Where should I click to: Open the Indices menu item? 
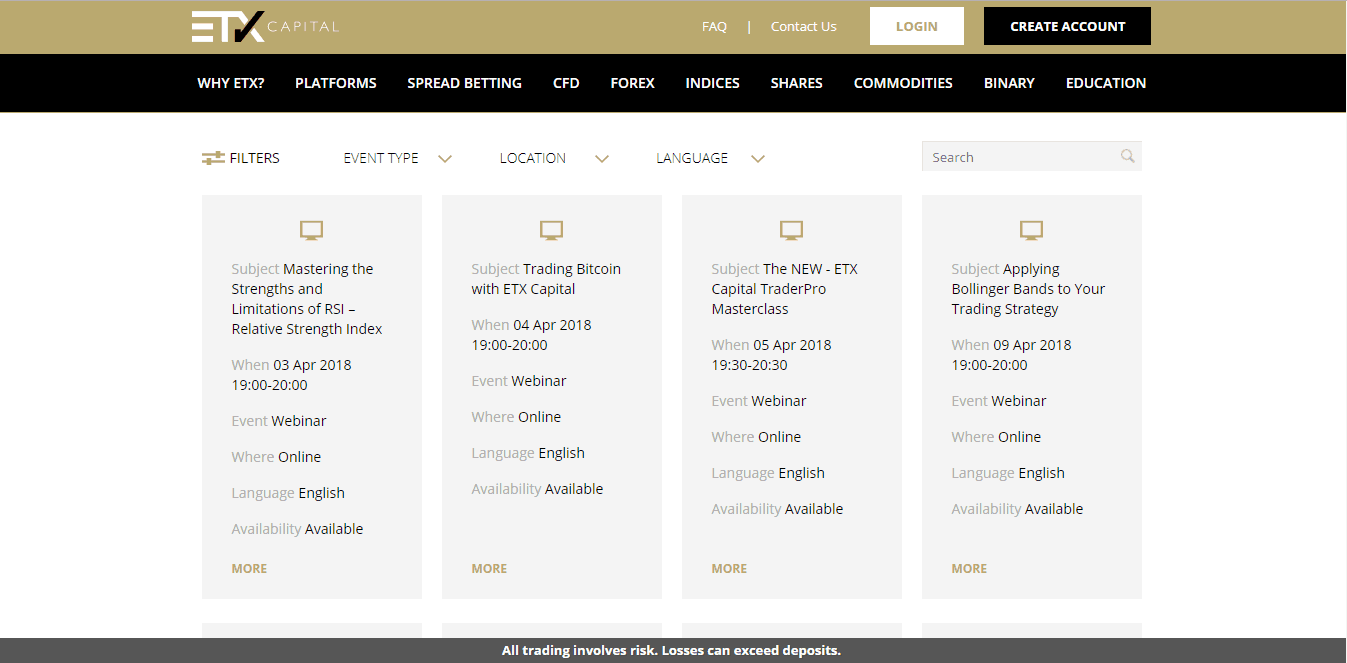pyautogui.click(x=713, y=83)
